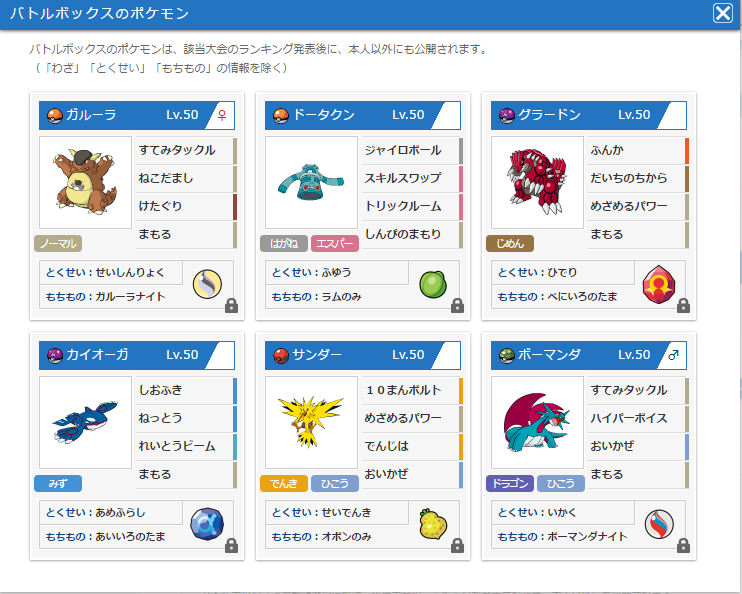Select the move ハイパーボイス

point(638,418)
